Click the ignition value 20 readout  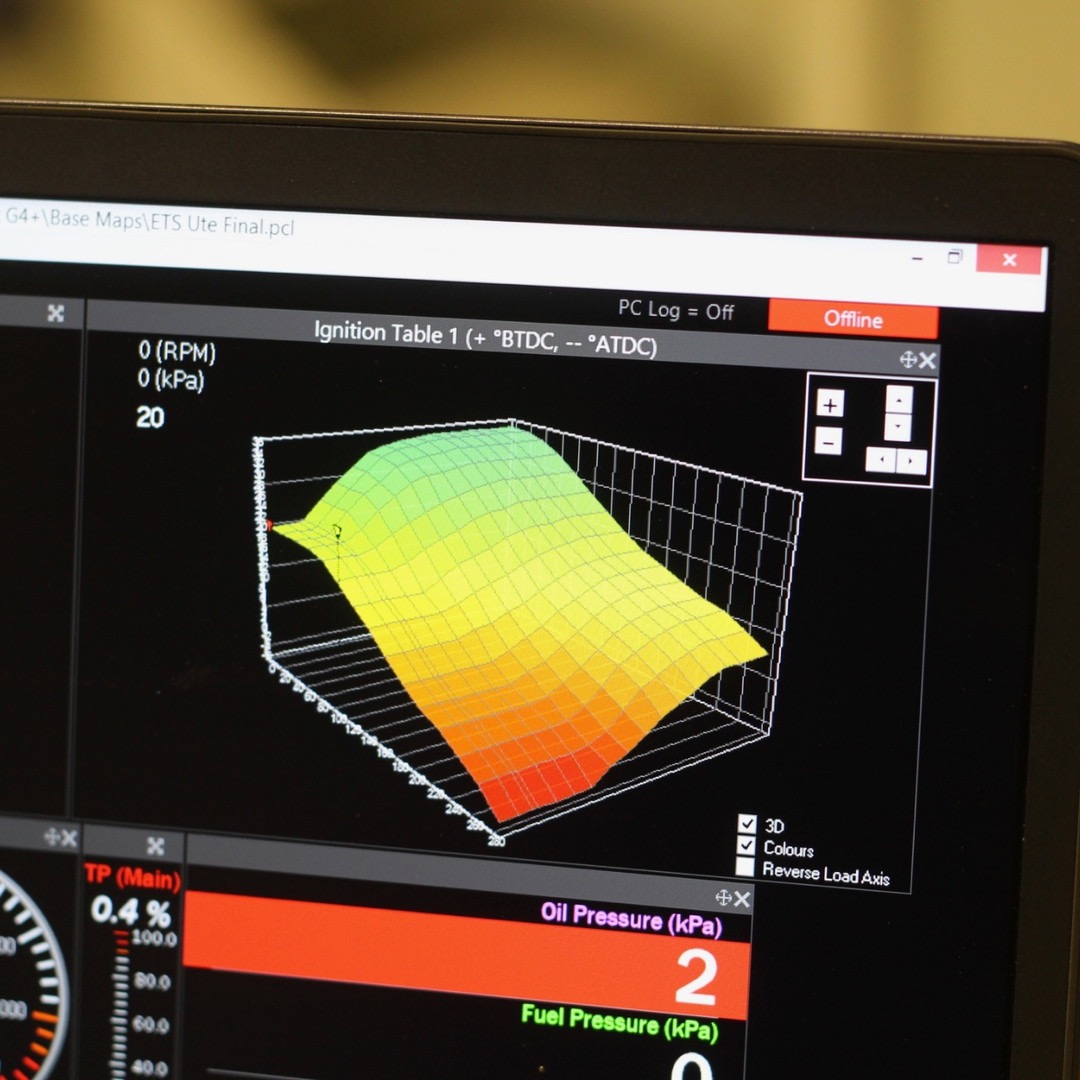tap(150, 417)
